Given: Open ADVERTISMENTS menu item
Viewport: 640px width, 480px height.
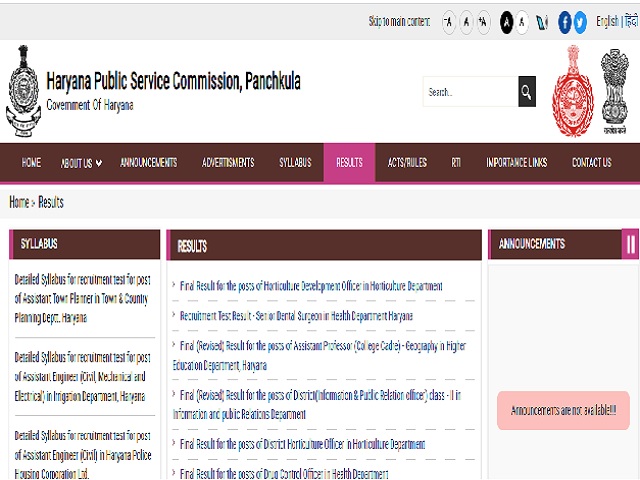Looking at the screenshot, I should coord(228,162).
